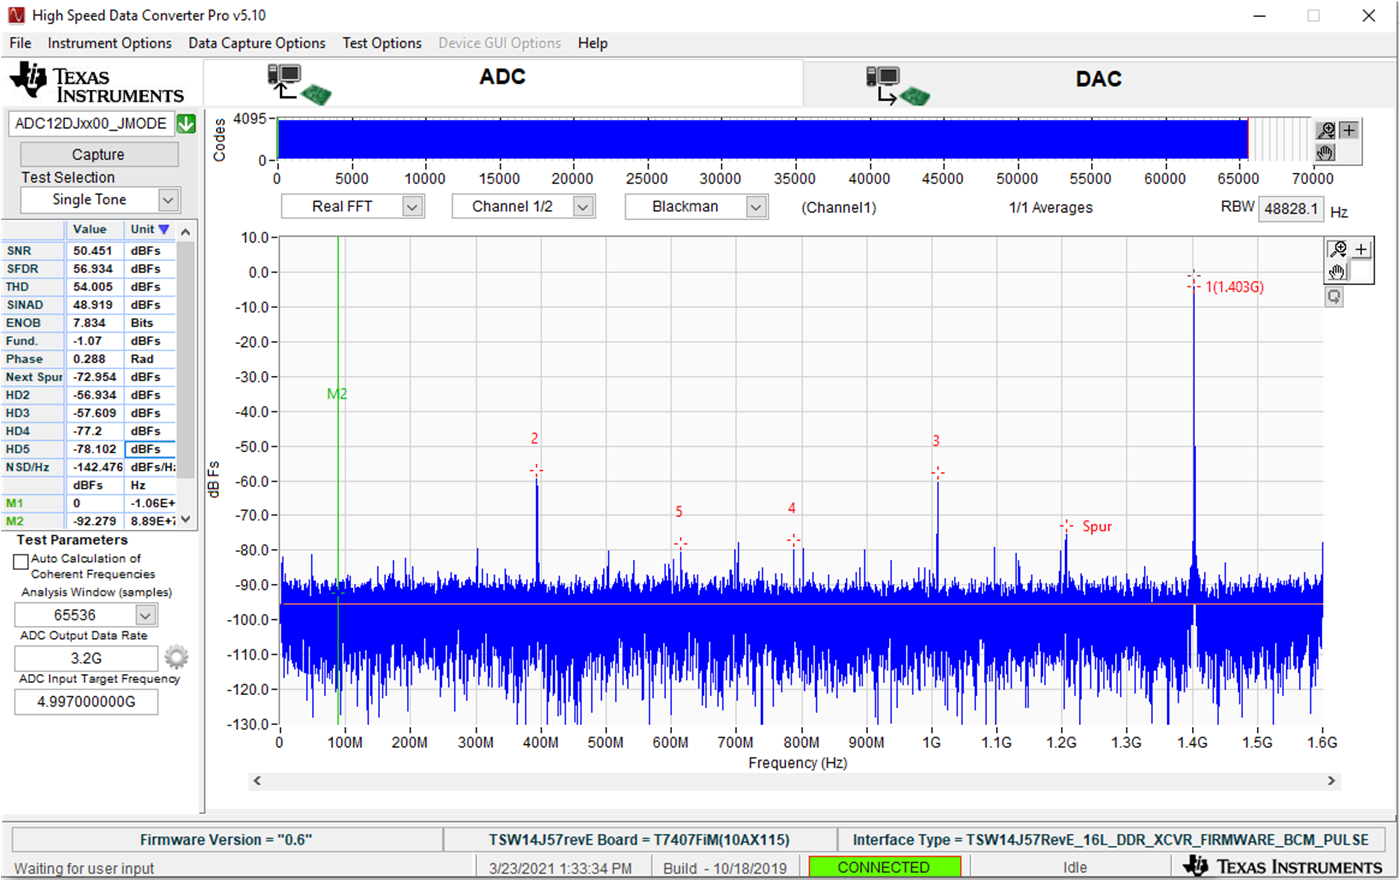This screenshot has height=881, width=1400.
Task: Open the Real FFT dropdown
Action: click(x=412, y=207)
